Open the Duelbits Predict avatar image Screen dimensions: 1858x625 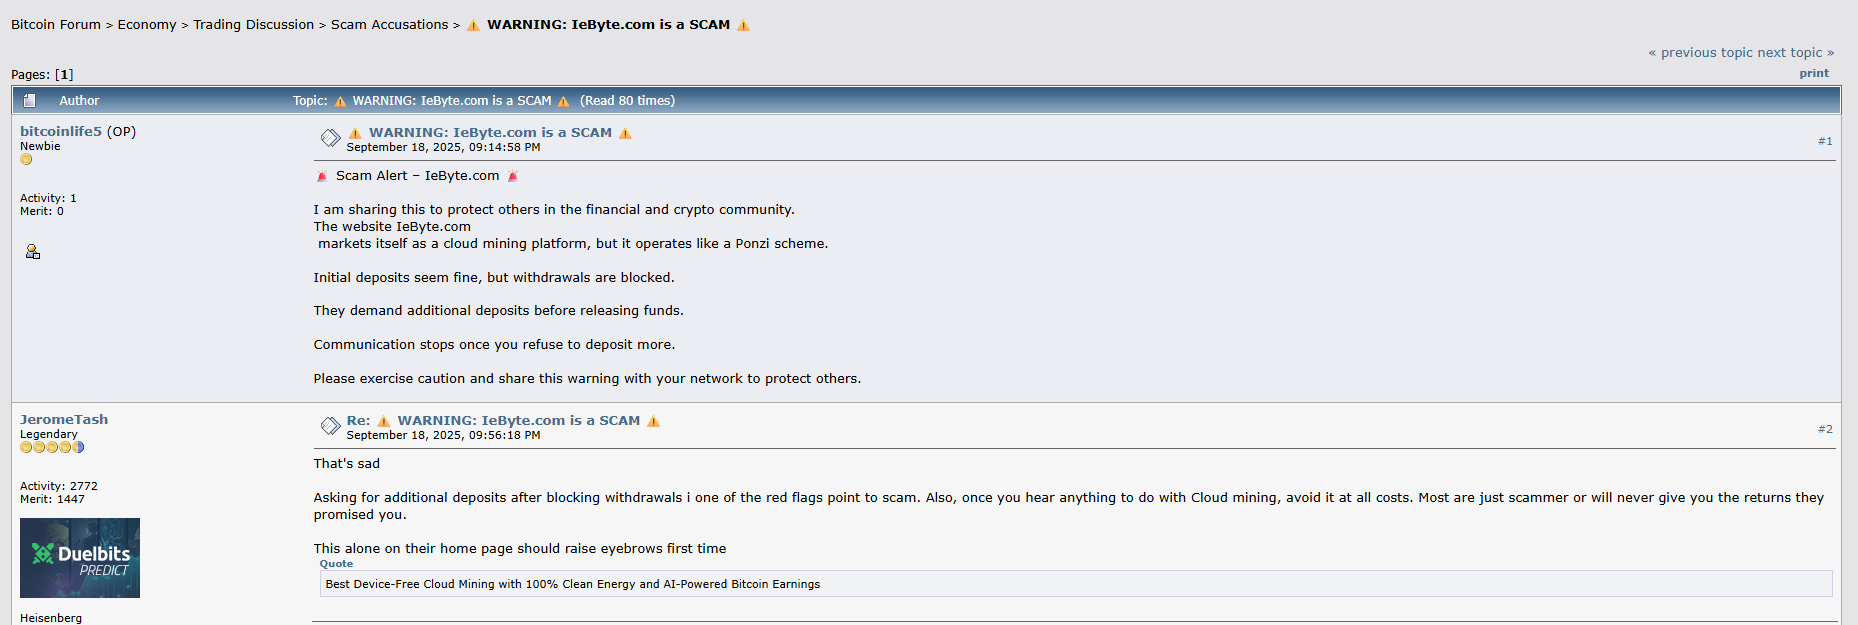point(80,557)
